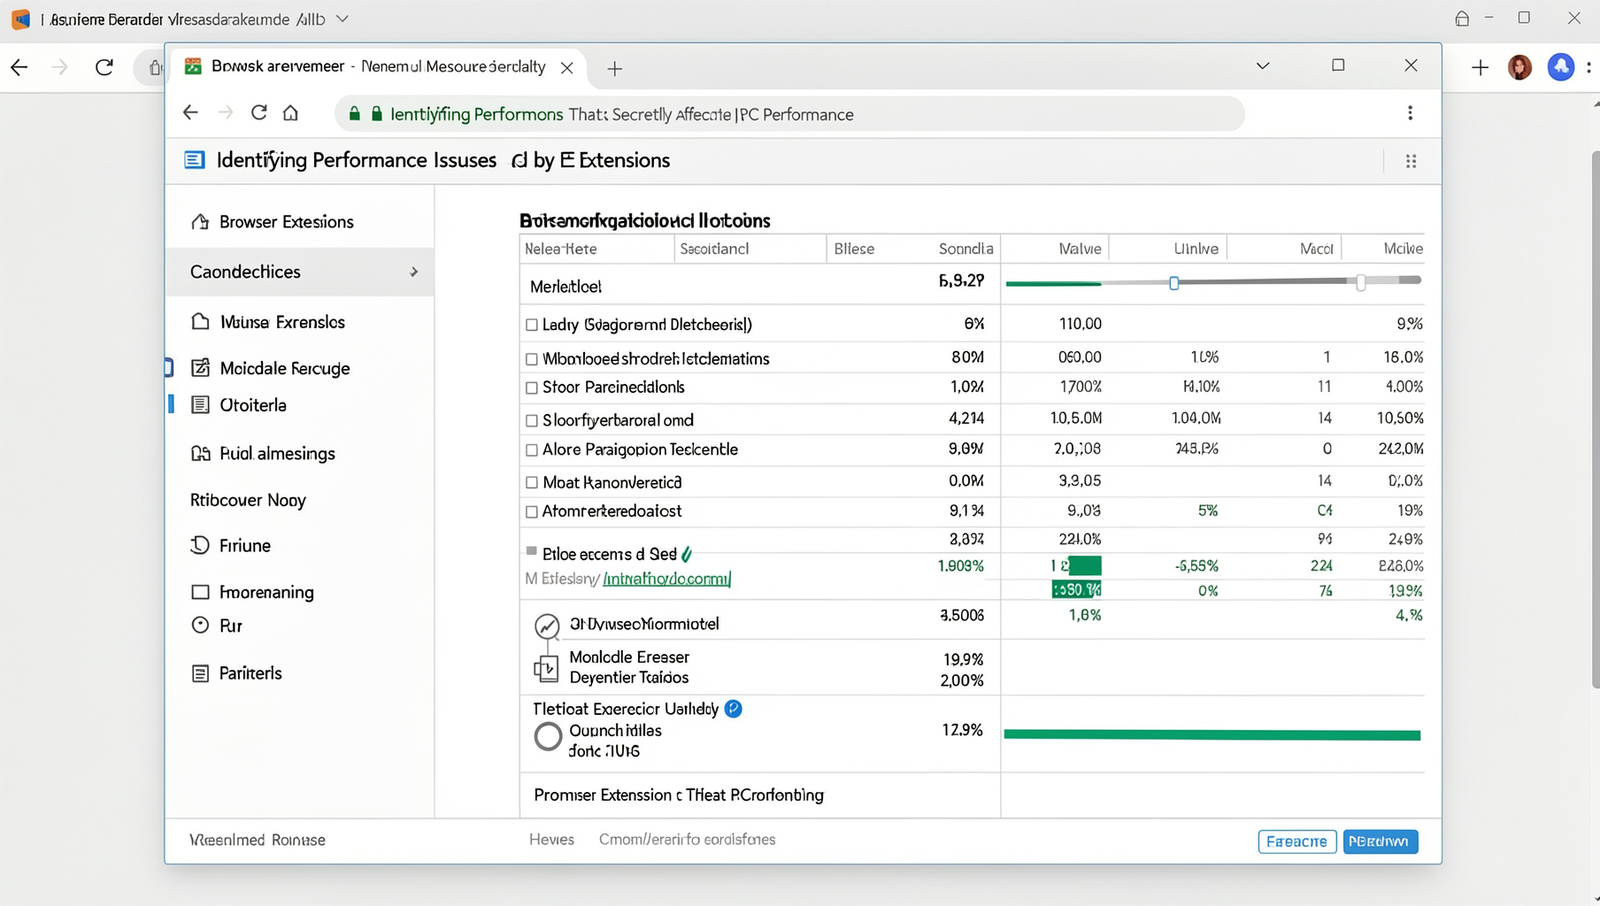
Task: Click the Btloe ecerns d Sed row
Action: coord(610,554)
